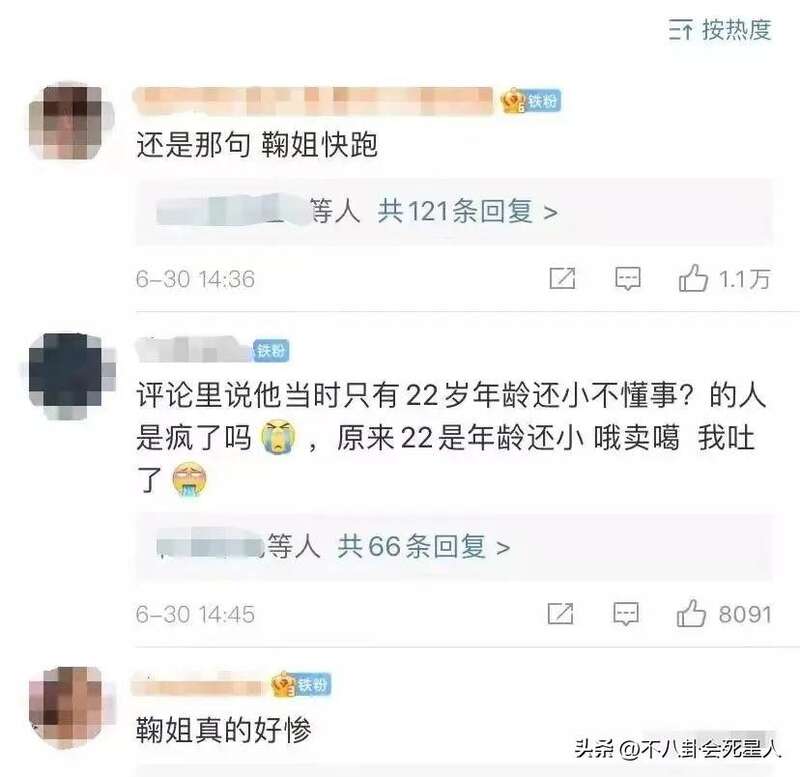Select the comment text 鞠姐真的好惨
800x777 pixels.
[223, 730]
